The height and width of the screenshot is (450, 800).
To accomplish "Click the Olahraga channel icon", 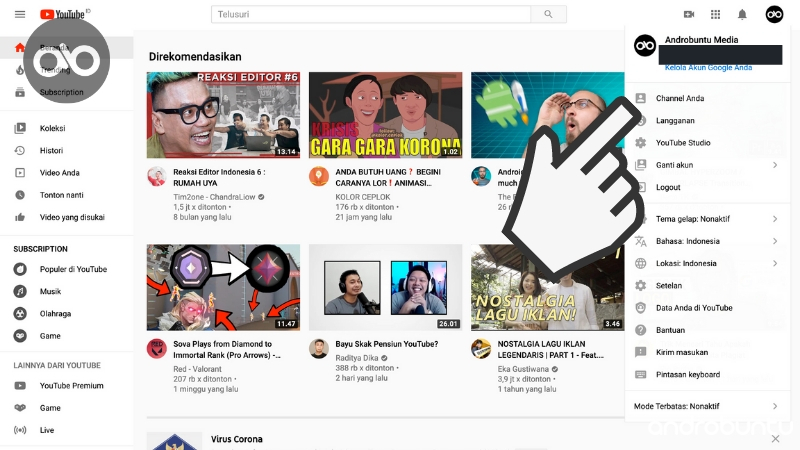I will point(20,314).
